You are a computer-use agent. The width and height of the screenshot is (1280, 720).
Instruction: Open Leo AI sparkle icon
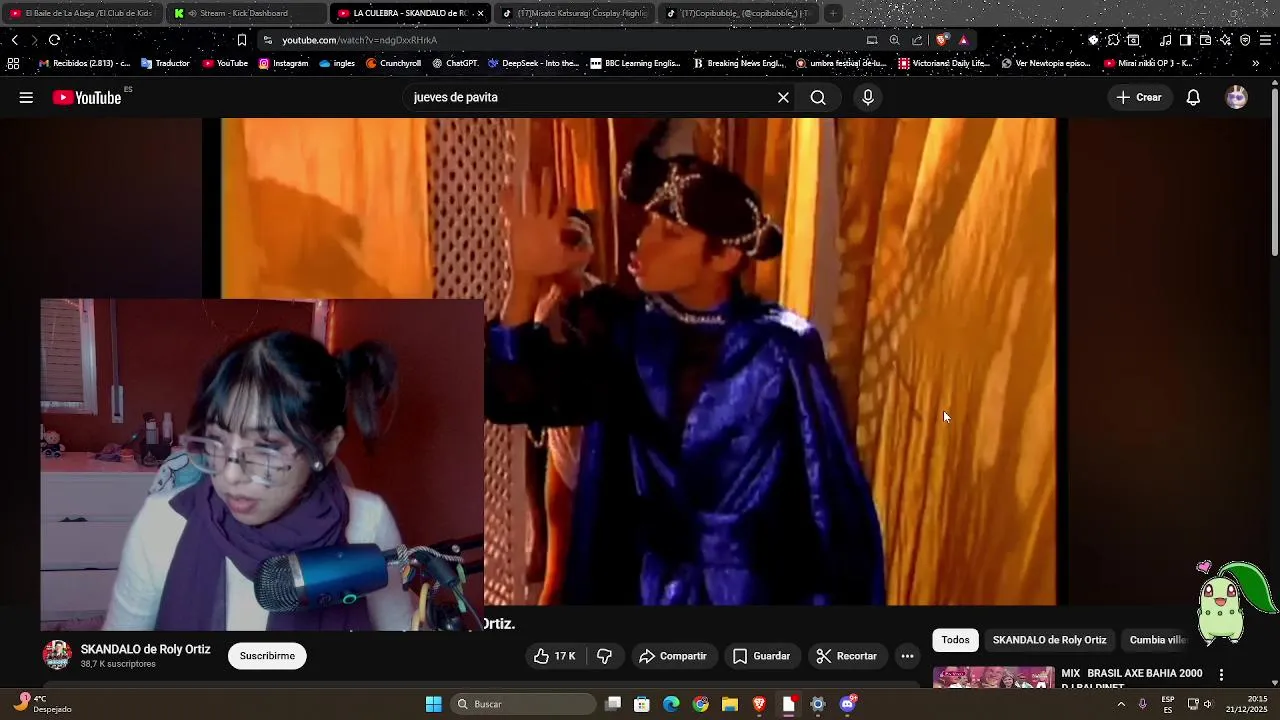pos(1225,40)
